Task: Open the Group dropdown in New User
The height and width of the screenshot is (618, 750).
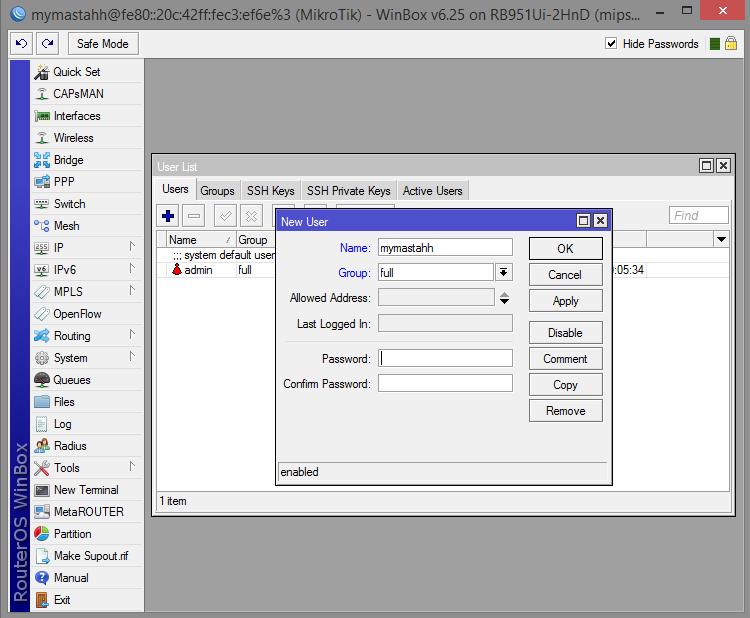Action: click(x=504, y=273)
